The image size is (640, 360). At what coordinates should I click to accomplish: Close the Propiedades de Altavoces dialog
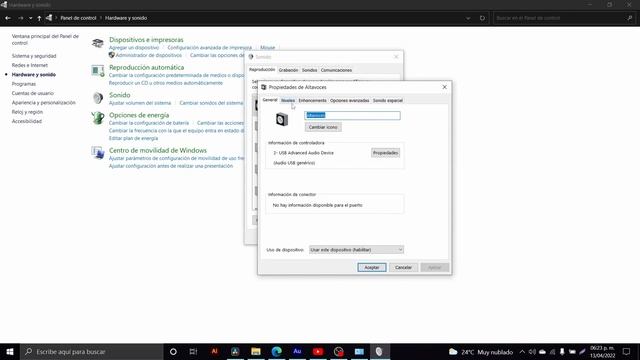[444, 87]
